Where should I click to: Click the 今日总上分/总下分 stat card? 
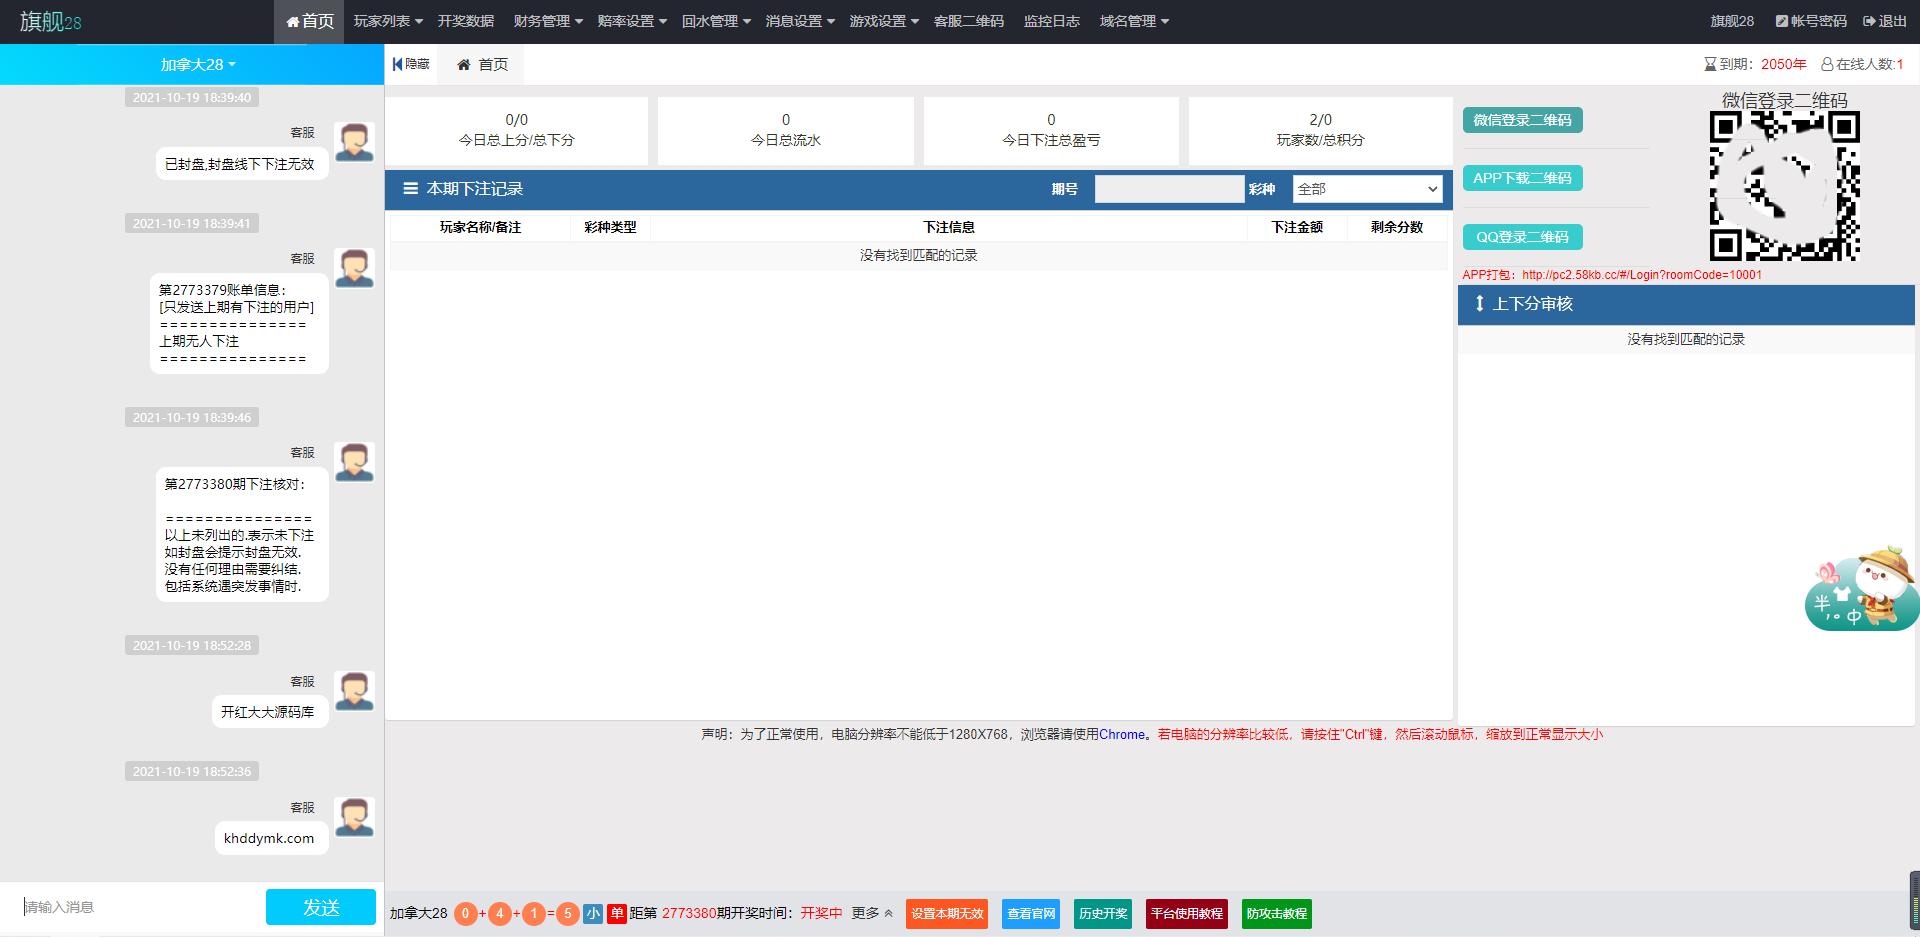pos(517,130)
